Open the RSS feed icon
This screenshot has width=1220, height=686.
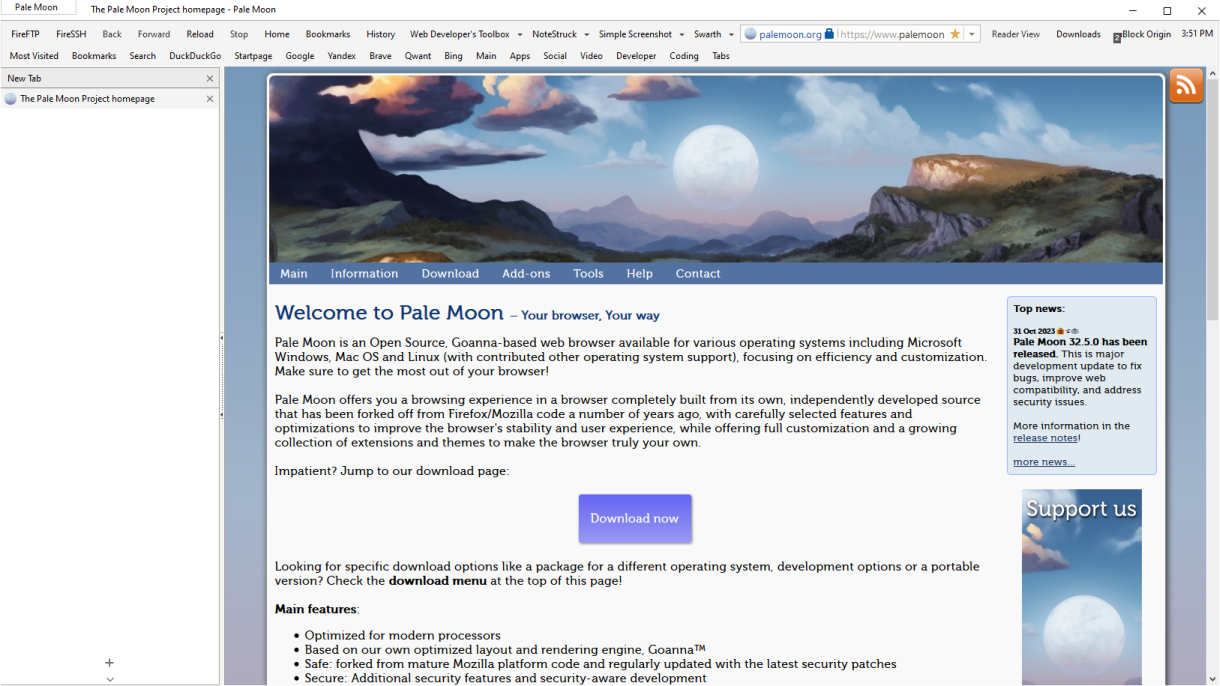coord(1186,86)
